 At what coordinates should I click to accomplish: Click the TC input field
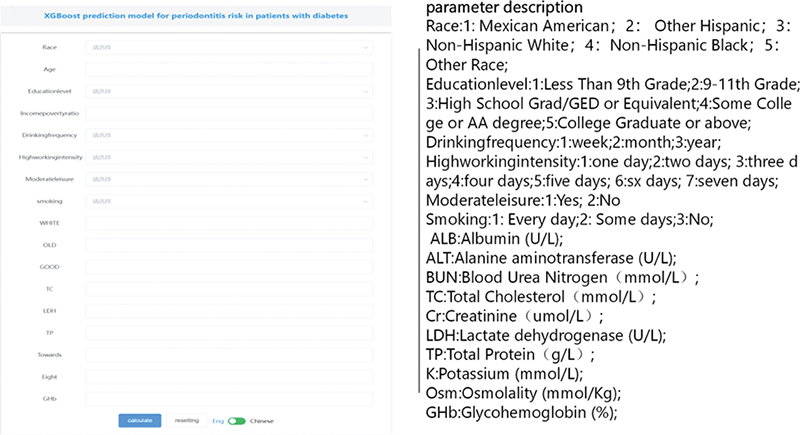pos(229,289)
